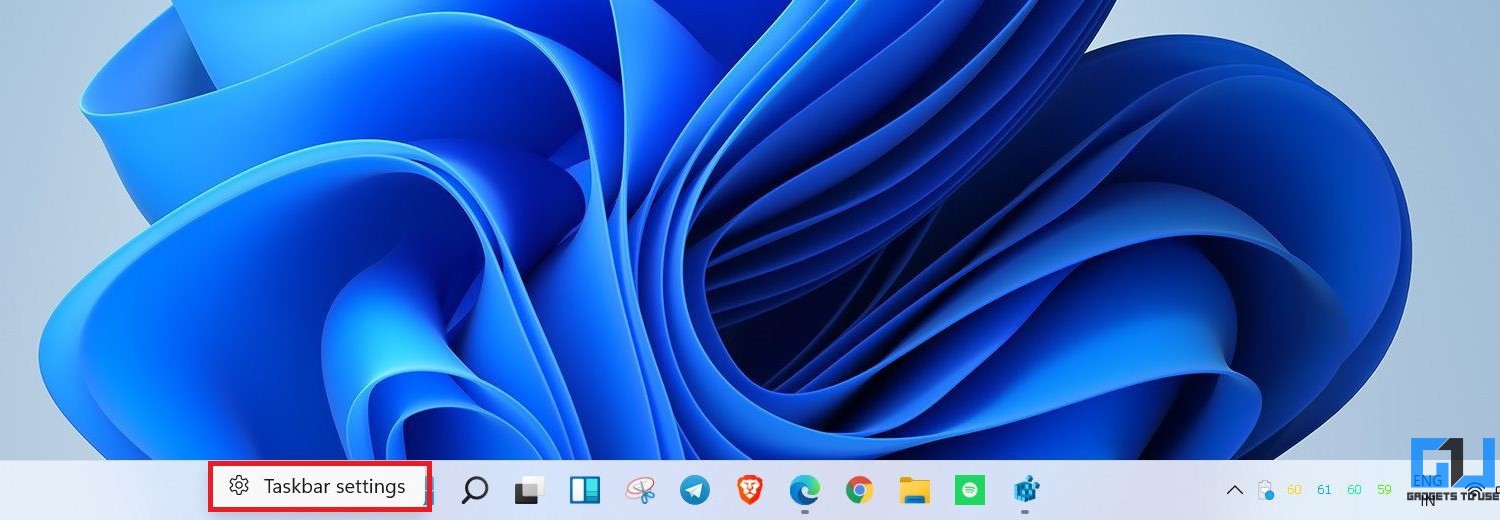Open the ENG language input indicator
The height and width of the screenshot is (520, 1500).
(x=1428, y=490)
